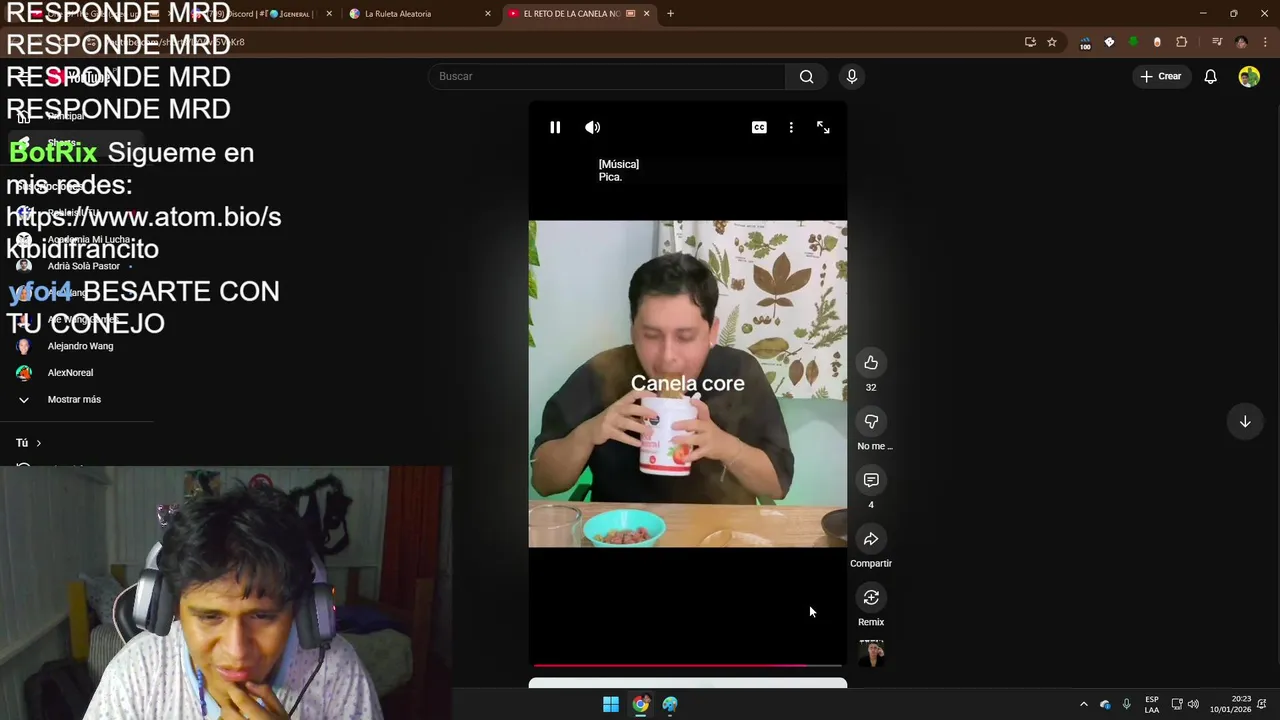Open the Crear create menu

[1160, 76]
